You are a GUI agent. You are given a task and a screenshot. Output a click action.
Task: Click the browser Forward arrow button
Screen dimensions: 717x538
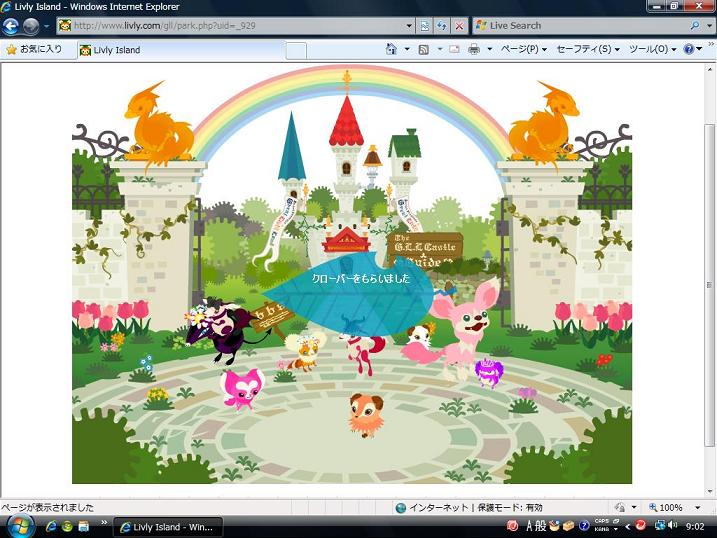pyautogui.click(x=31, y=26)
